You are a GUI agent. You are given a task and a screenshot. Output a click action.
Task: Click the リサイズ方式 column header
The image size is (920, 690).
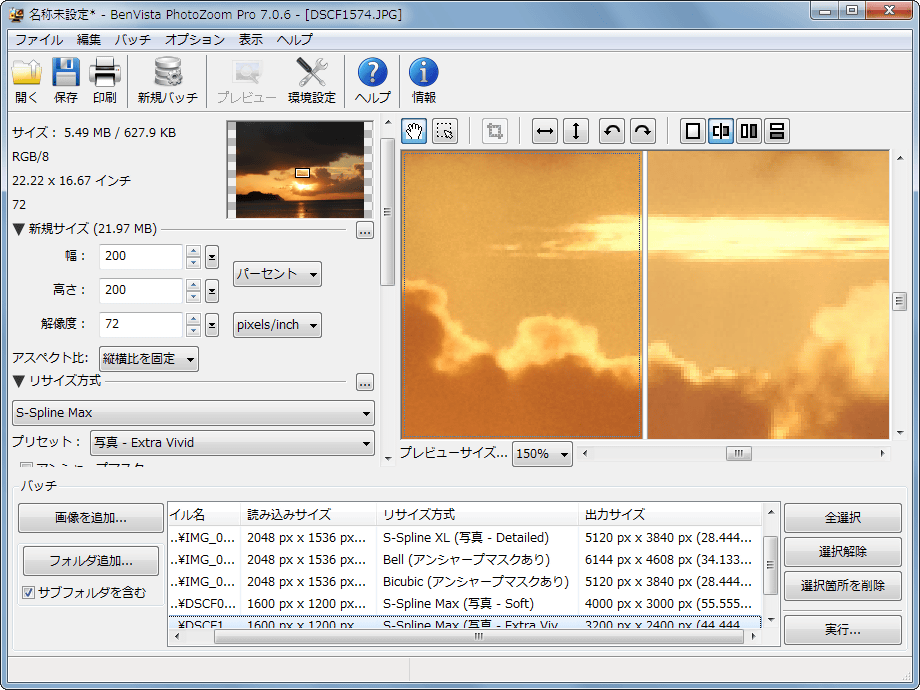[x=478, y=515]
